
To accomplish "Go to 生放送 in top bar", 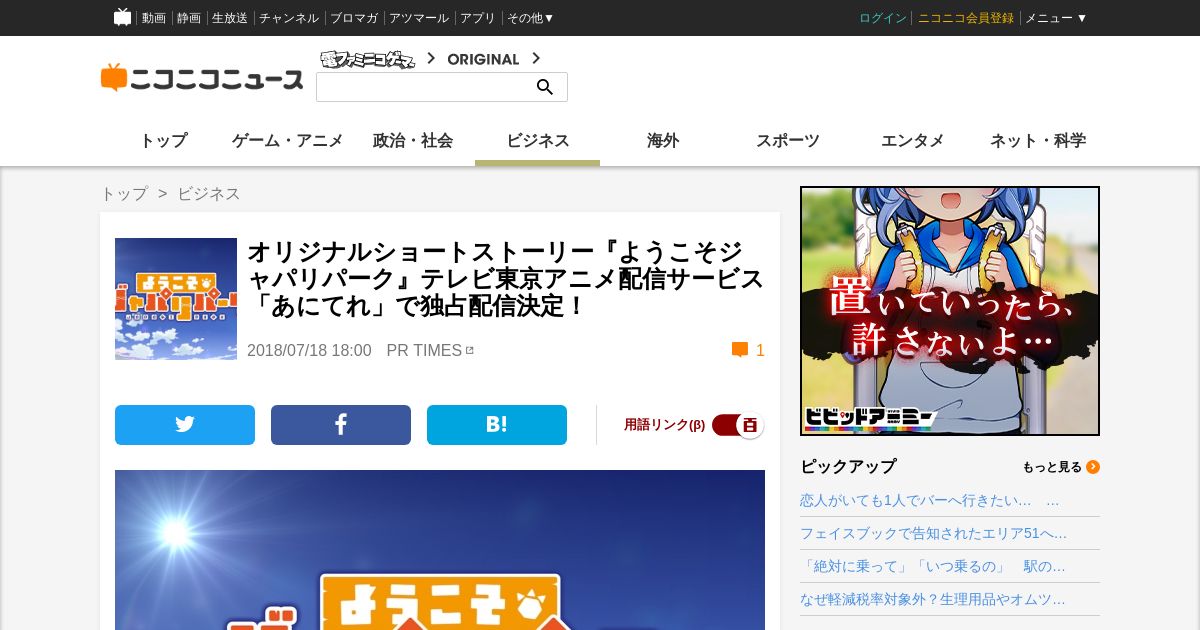I will (x=230, y=18).
